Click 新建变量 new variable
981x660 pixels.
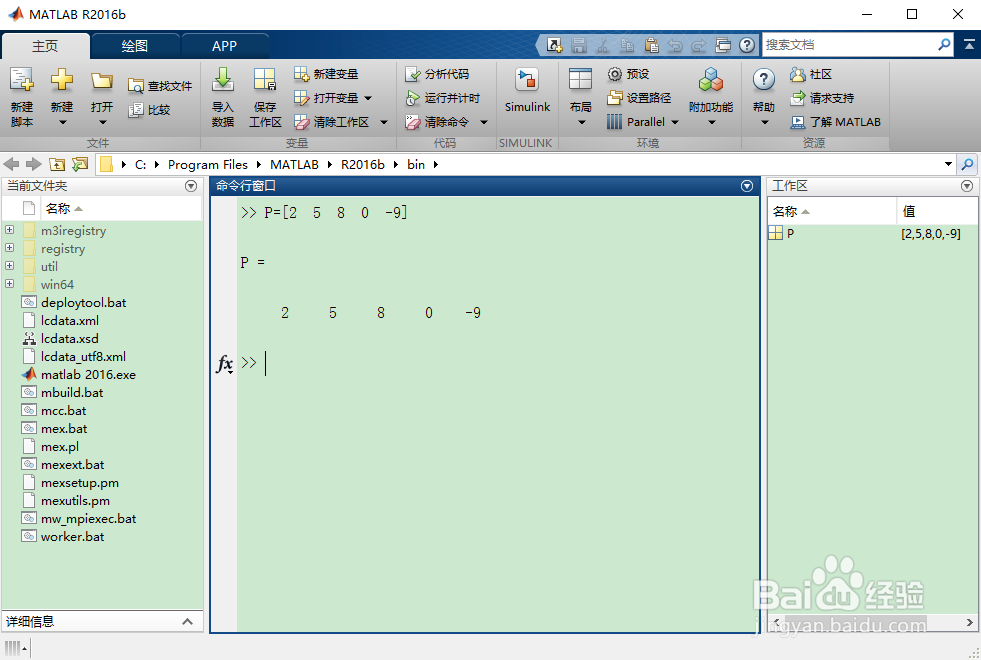[x=327, y=74]
